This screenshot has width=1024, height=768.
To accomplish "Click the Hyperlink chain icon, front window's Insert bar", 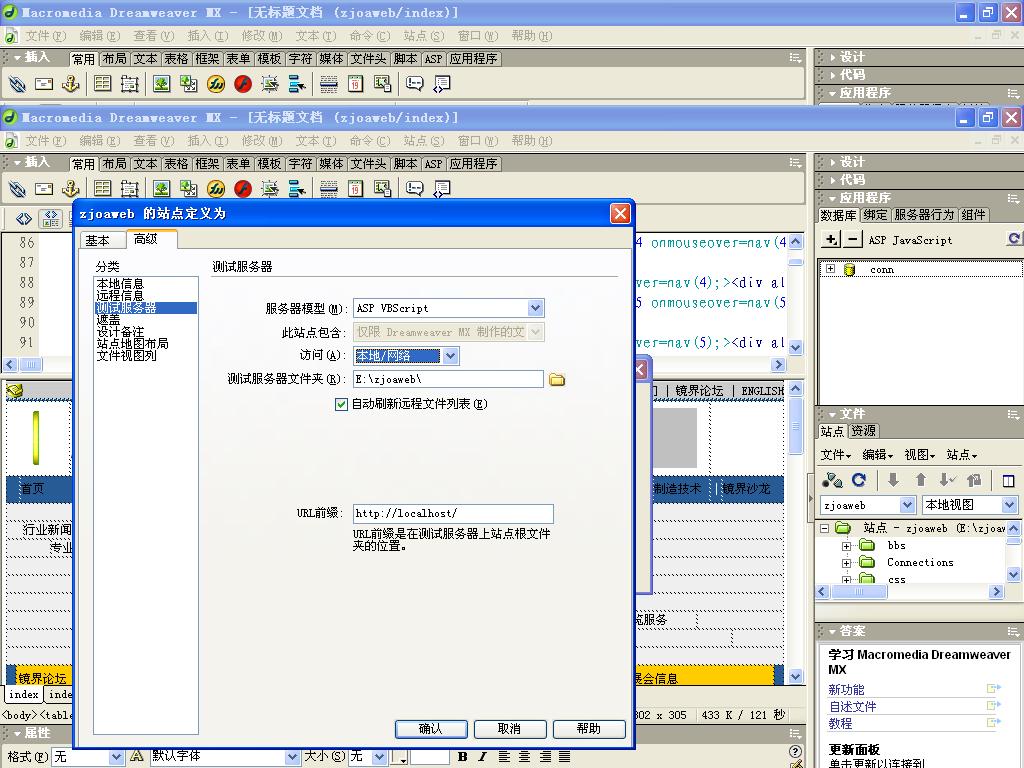I will point(17,189).
